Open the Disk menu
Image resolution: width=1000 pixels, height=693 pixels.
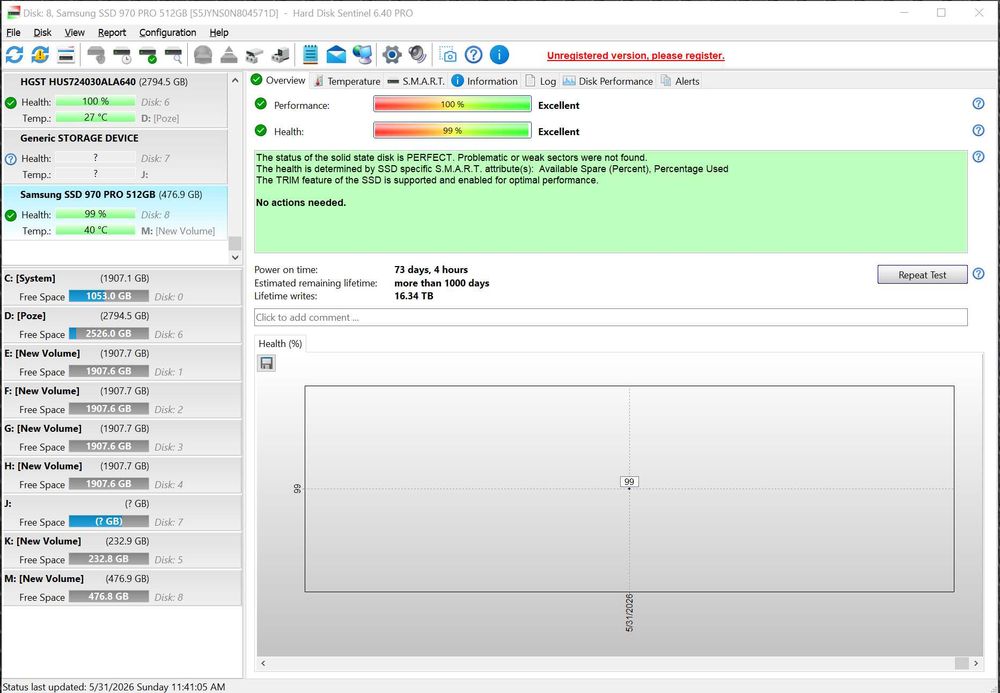point(43,33)
